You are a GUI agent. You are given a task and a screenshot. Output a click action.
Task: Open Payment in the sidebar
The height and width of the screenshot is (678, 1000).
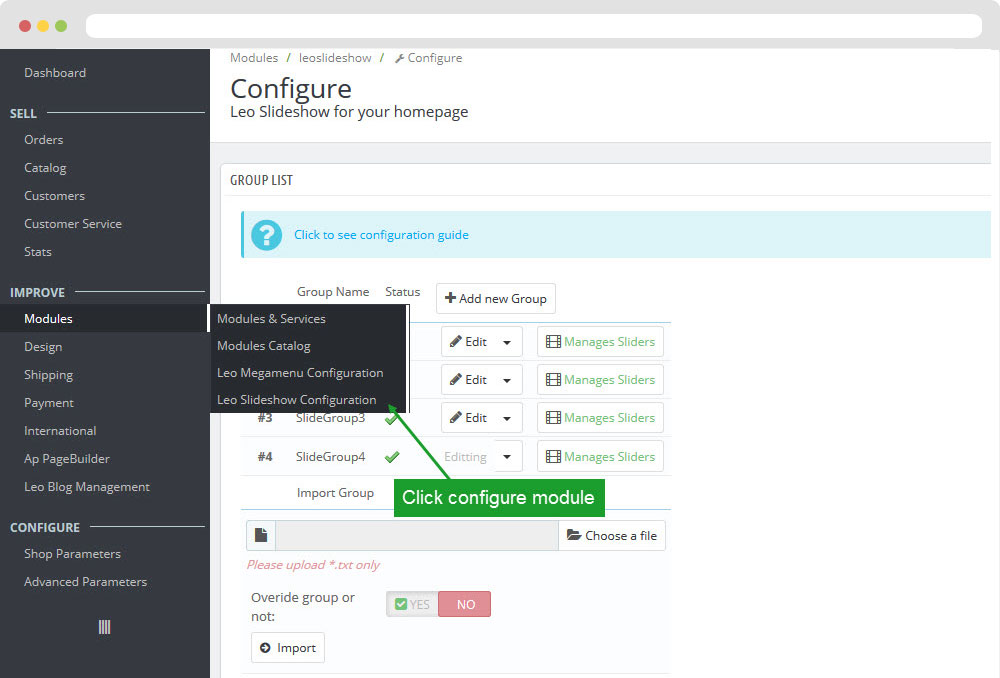click(x=49, y=403)
